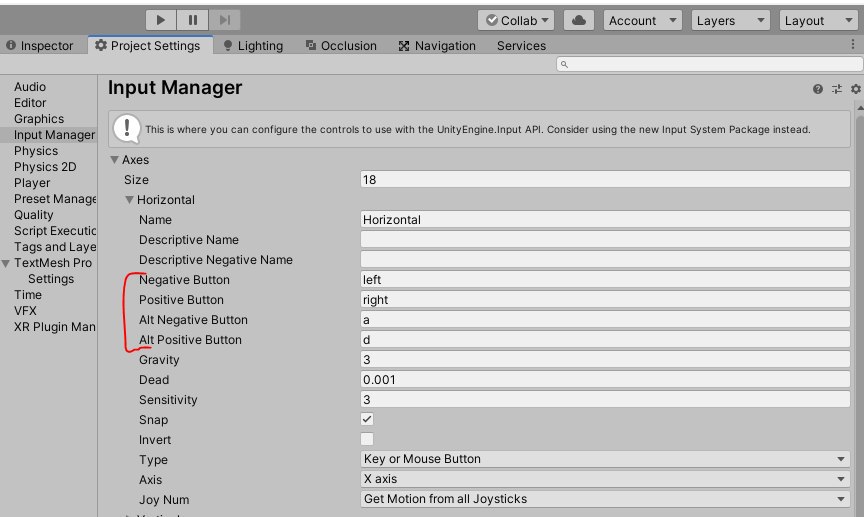864x517 pixels.
Task: Open the Input Manager gear menu
Action: point(856,89)
